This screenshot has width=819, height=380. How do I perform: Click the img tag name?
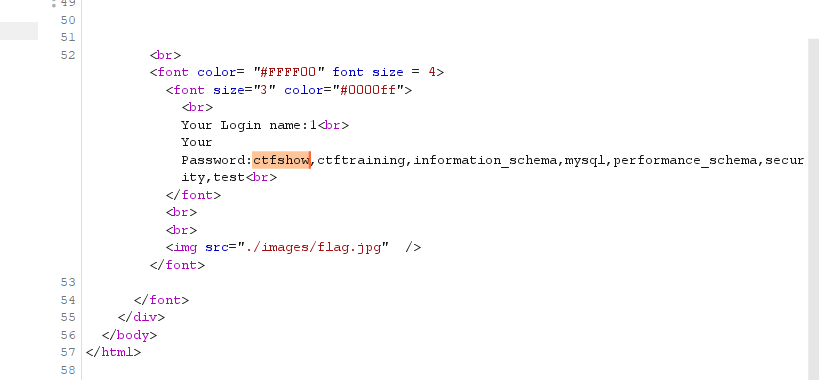tap(185, 247)
